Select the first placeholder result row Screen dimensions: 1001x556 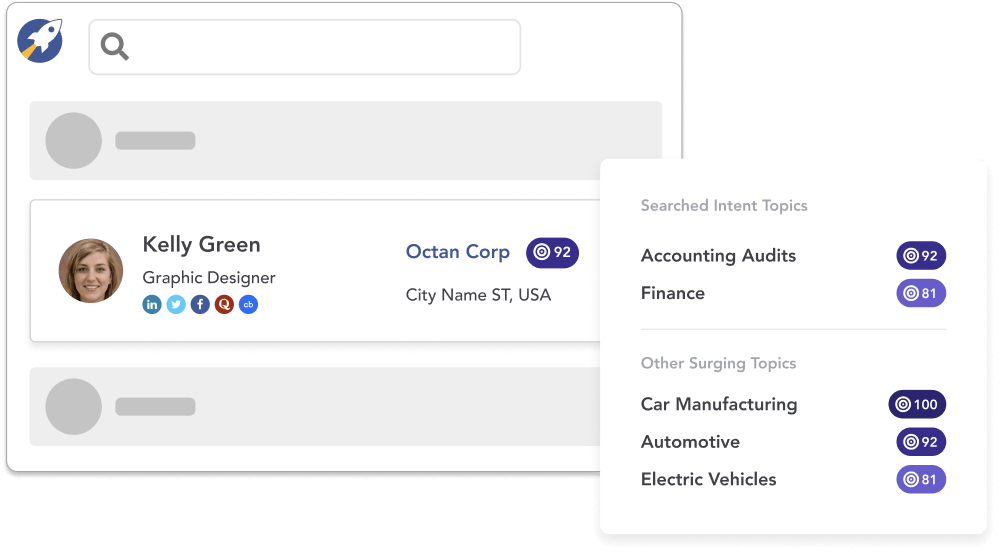point(345,140)
